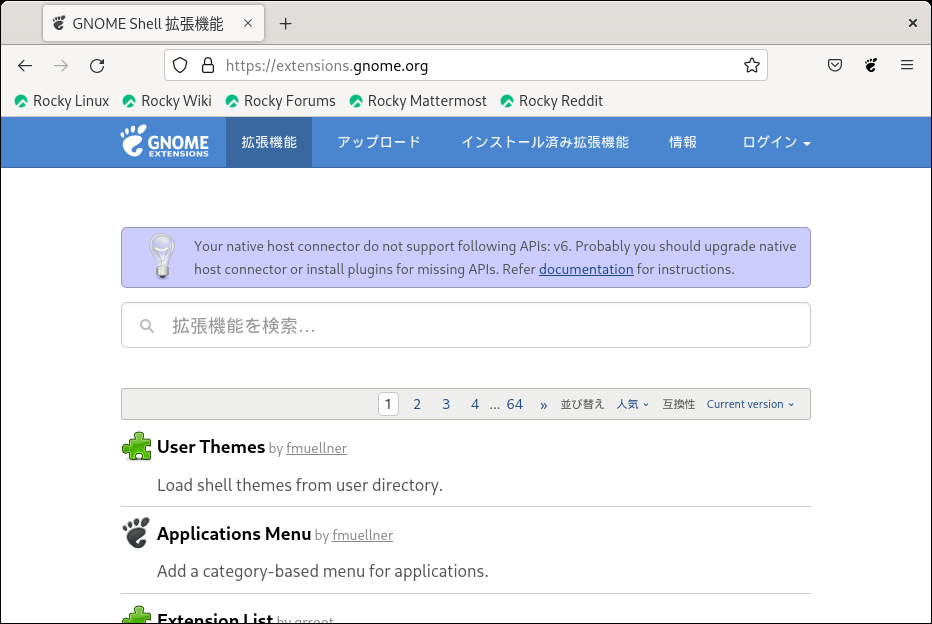This screenshot has height=624, width=932.
Task: Bookmark this page with the star icon
Action: pyautogui.click(x=751, y=65)
